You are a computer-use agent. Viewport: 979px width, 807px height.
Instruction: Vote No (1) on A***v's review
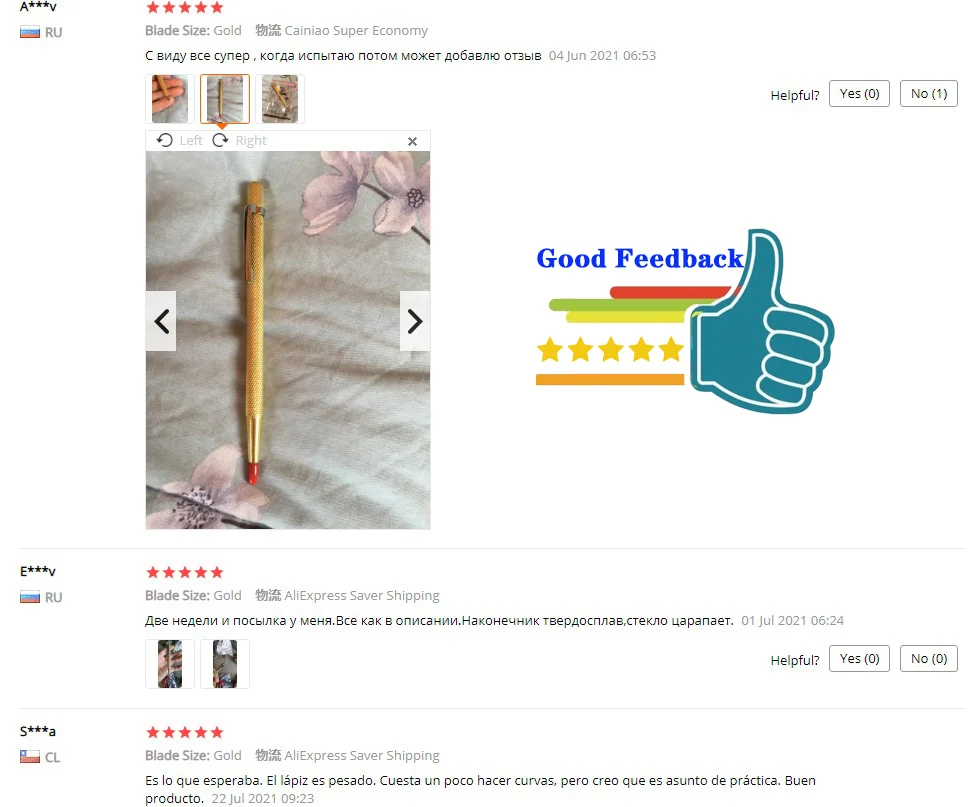click(928, 94)
